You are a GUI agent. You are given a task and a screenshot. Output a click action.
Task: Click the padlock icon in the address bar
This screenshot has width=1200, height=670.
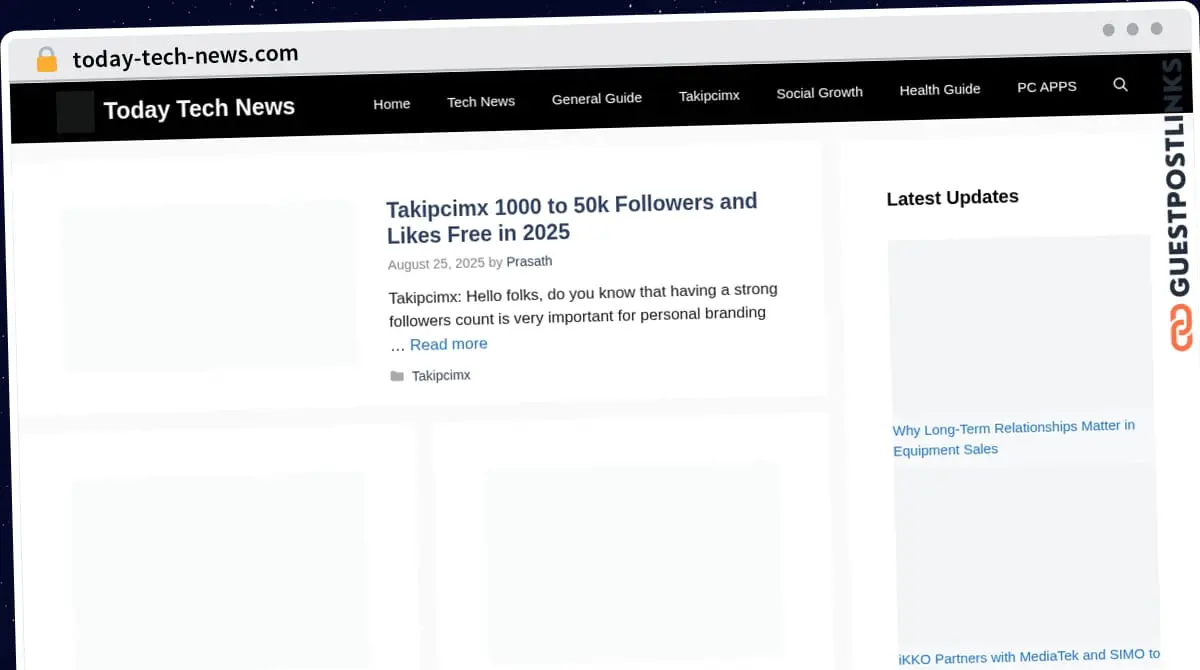tap(46, 58)
